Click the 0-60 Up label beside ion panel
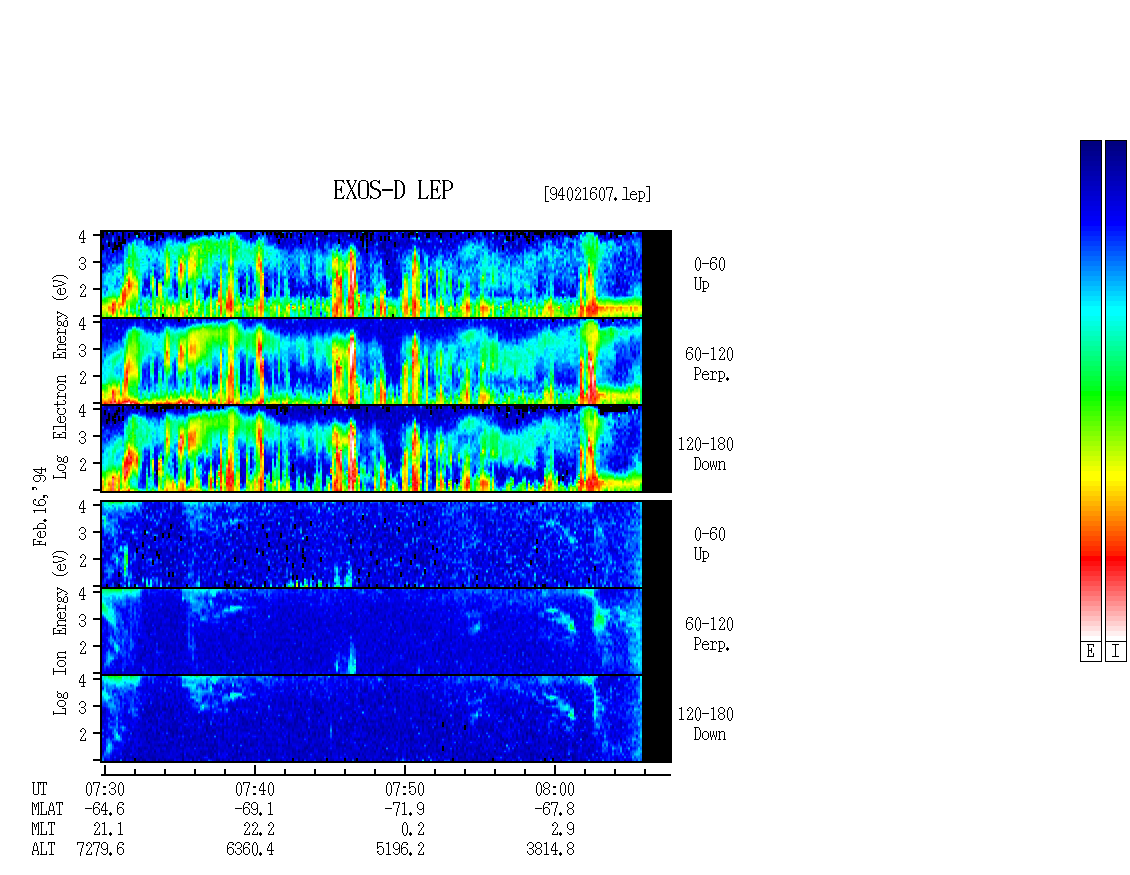This screenshot has height=875, width=1130. [x=710, y=544]
